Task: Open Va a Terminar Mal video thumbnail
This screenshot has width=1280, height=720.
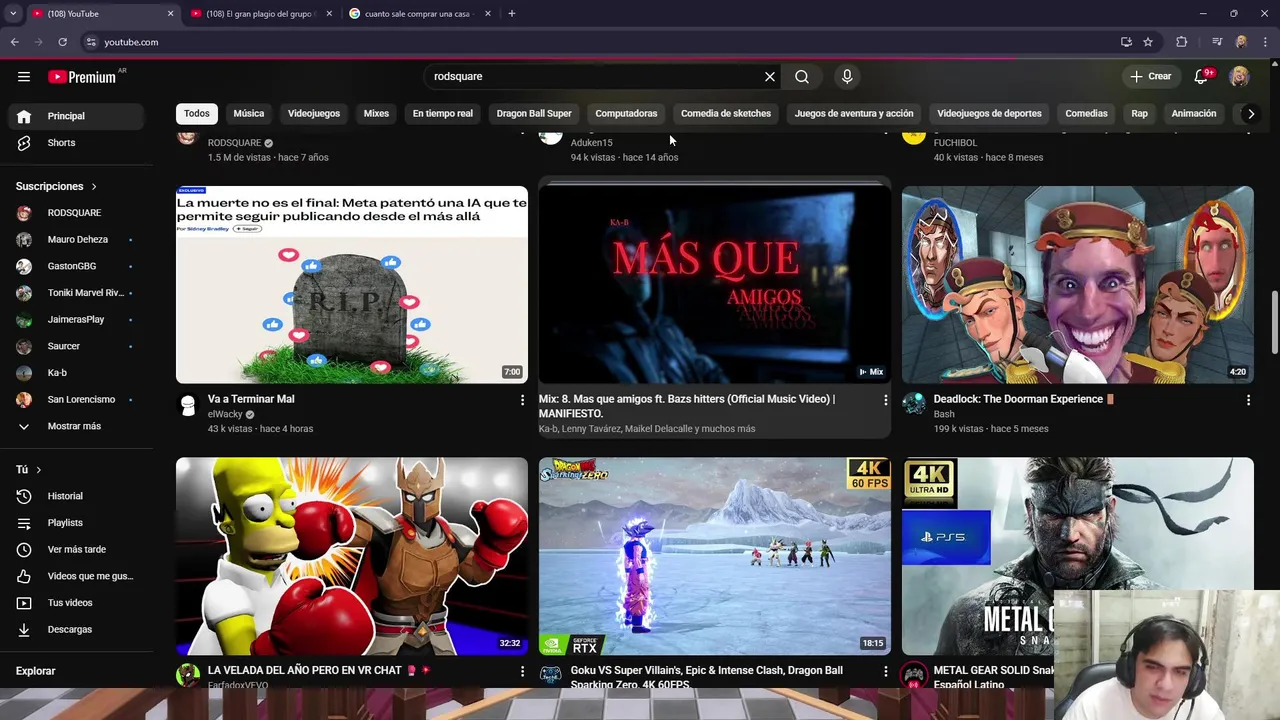Action: [x=352, y=285]
